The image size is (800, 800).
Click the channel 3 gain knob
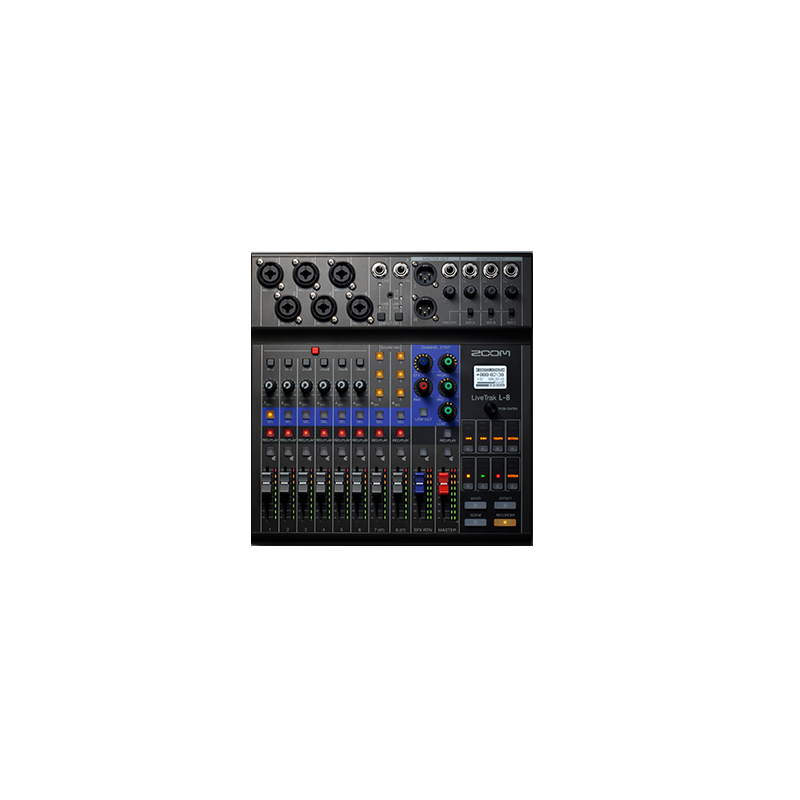click(306, 386)
